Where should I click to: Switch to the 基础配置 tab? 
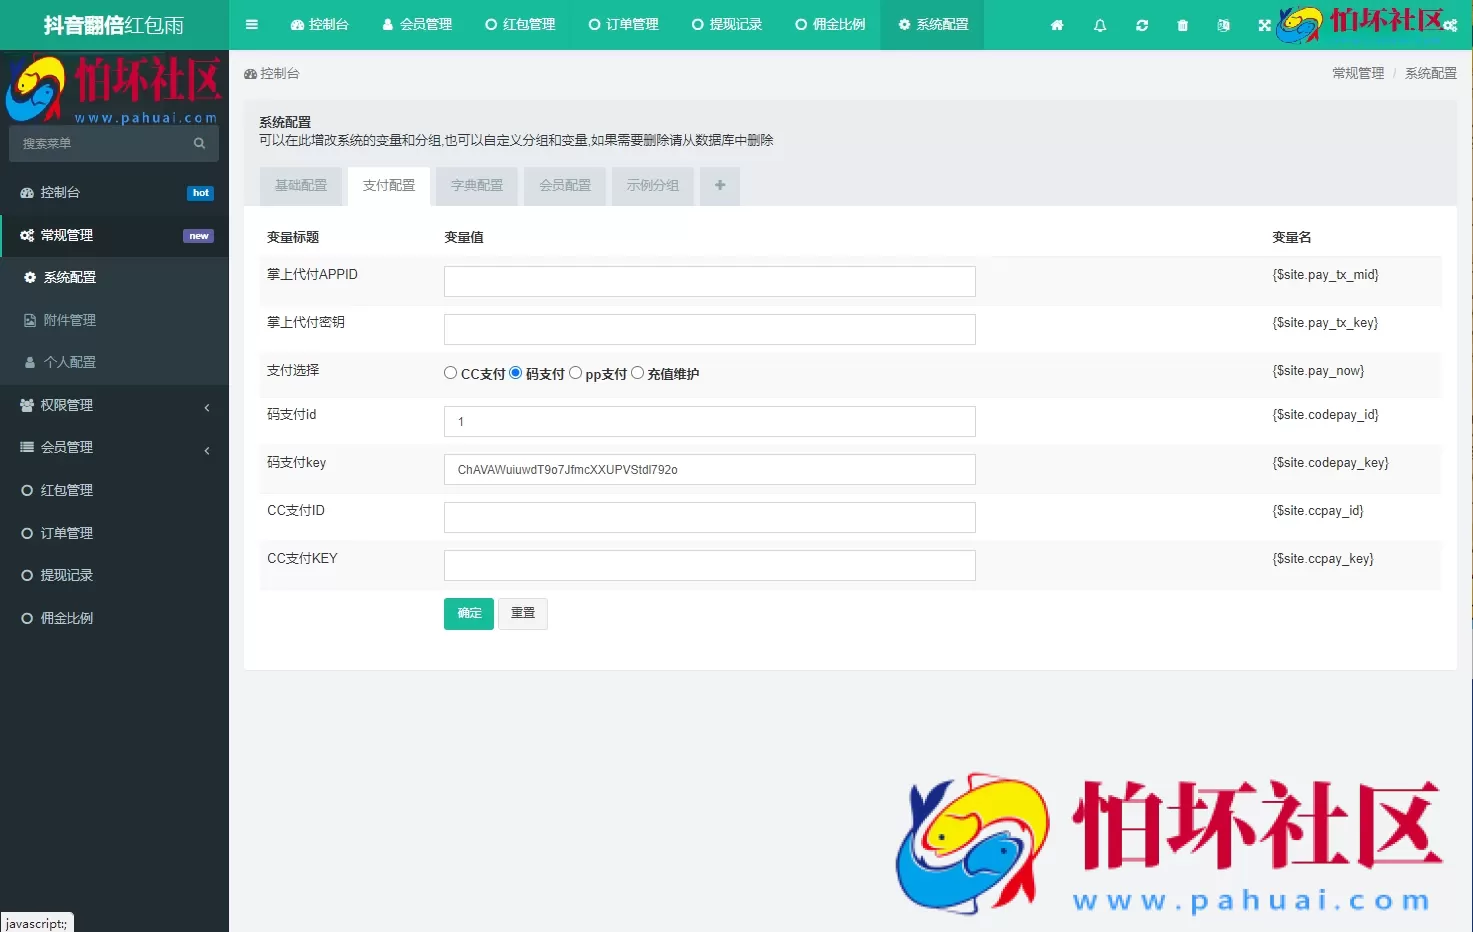[301, 185]
